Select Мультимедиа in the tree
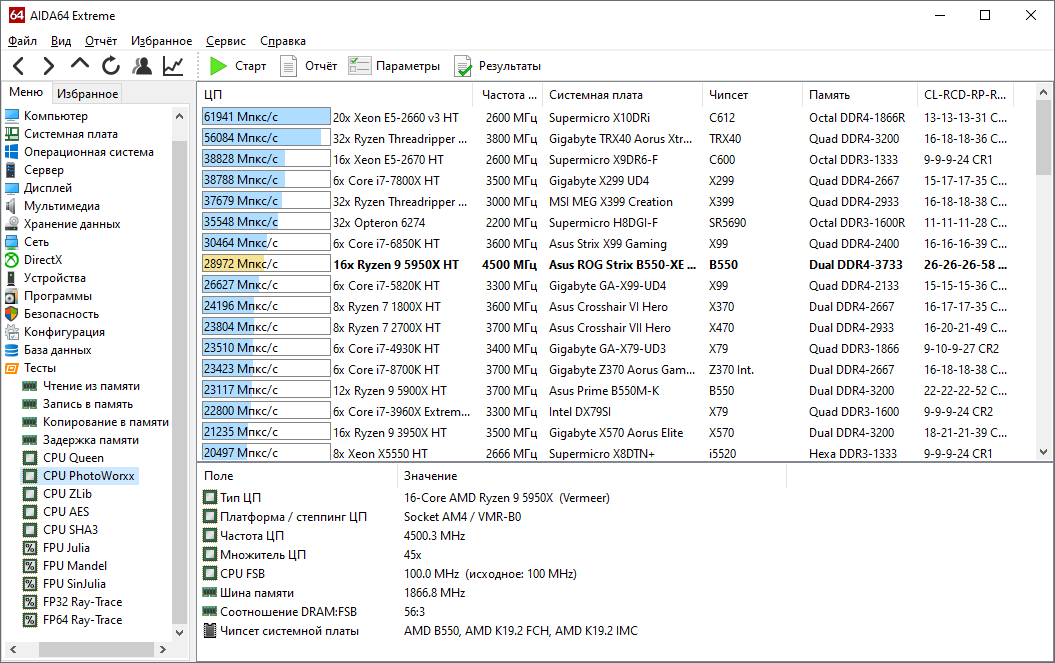This screenshot has height=663, width=1055. click(x=62, y=206)
